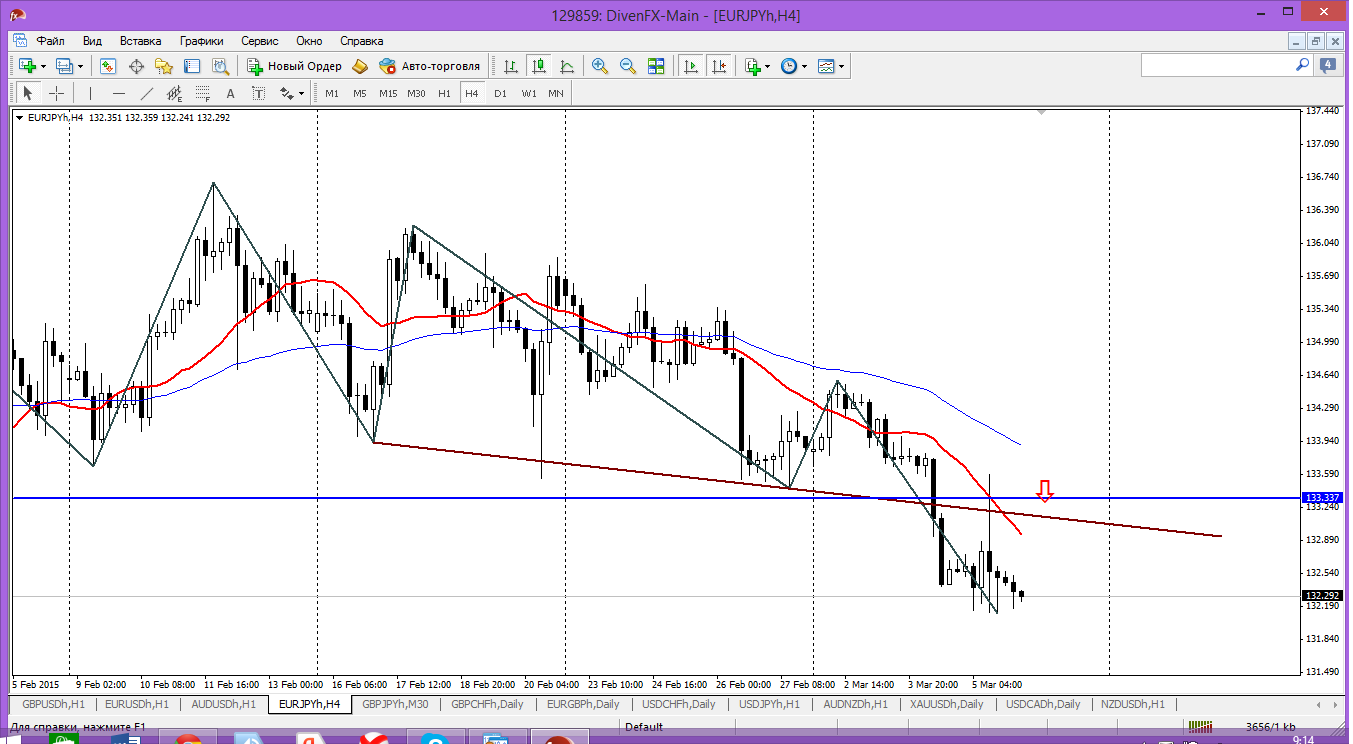Select the Text Label tool
1353x744 pixels.
click(258, 93)
